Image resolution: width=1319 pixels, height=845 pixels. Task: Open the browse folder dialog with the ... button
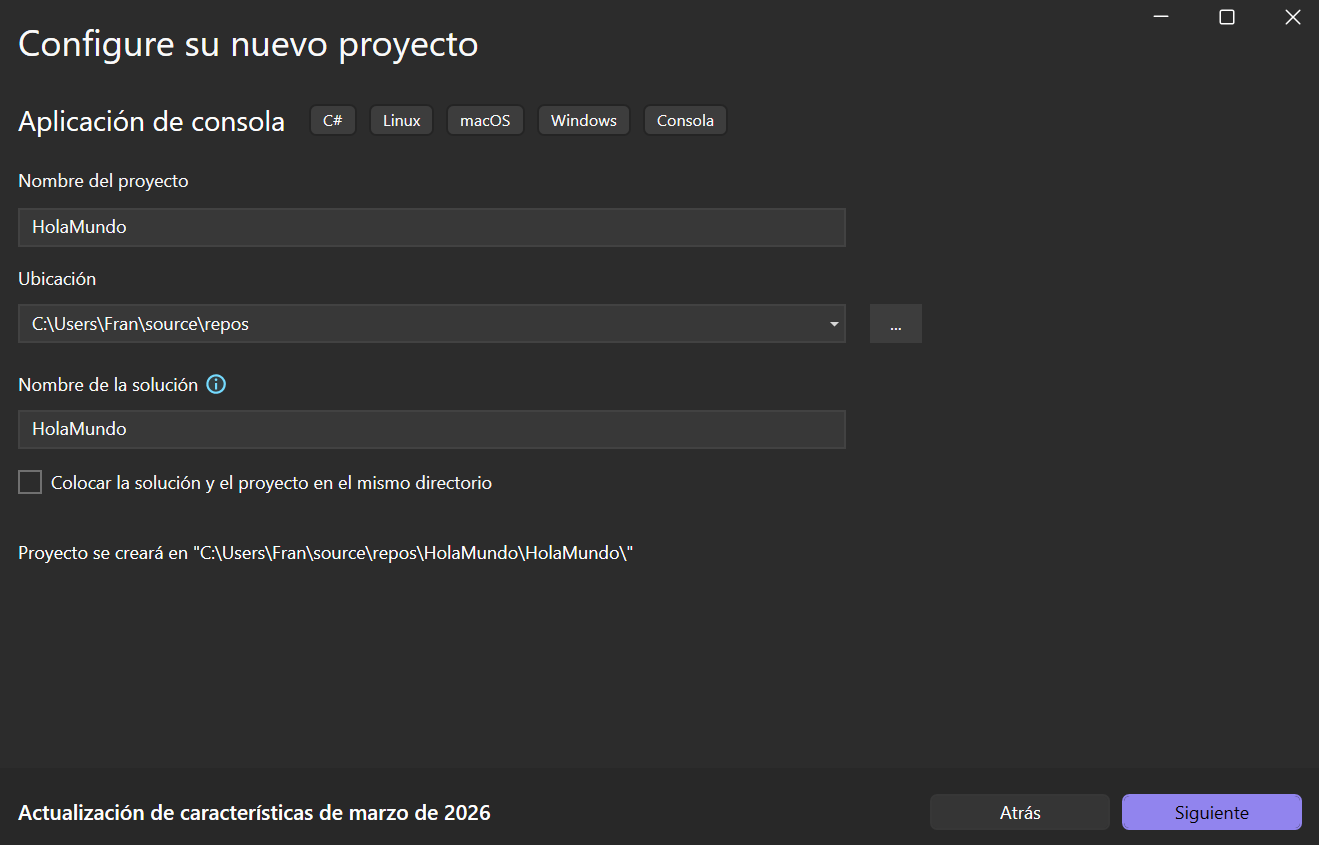tap(895, 323)
